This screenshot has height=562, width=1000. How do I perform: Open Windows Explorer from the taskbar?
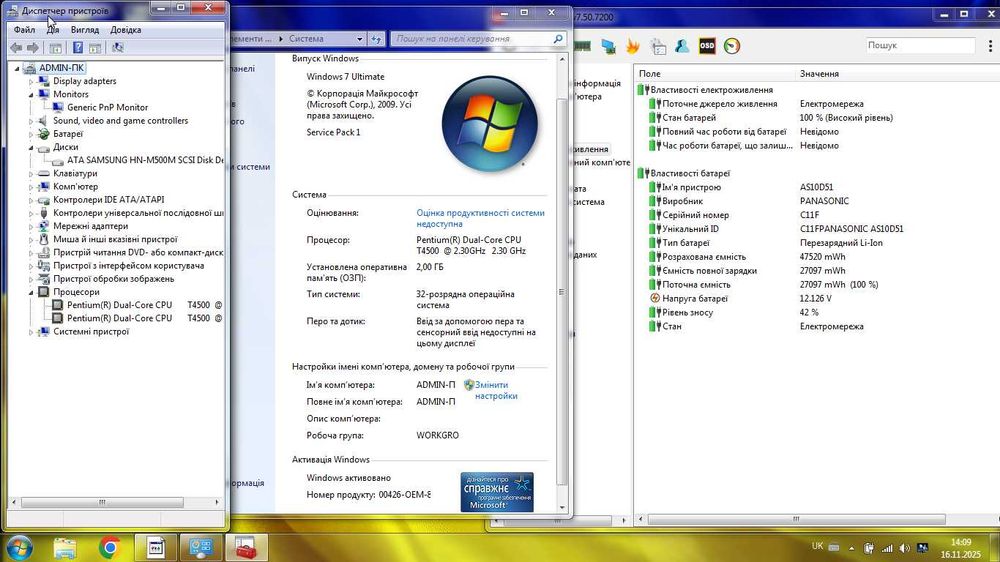tap(65, 547)
